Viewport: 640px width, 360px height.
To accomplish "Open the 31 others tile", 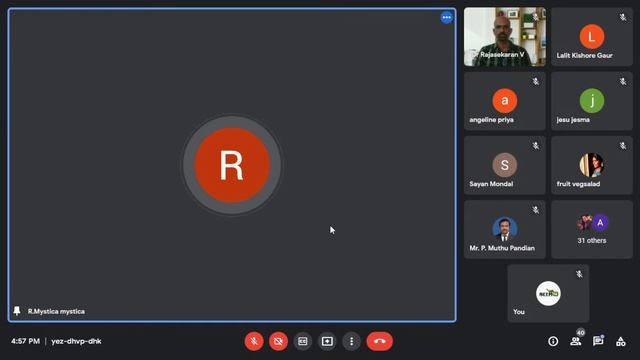I will pos(592,229).
